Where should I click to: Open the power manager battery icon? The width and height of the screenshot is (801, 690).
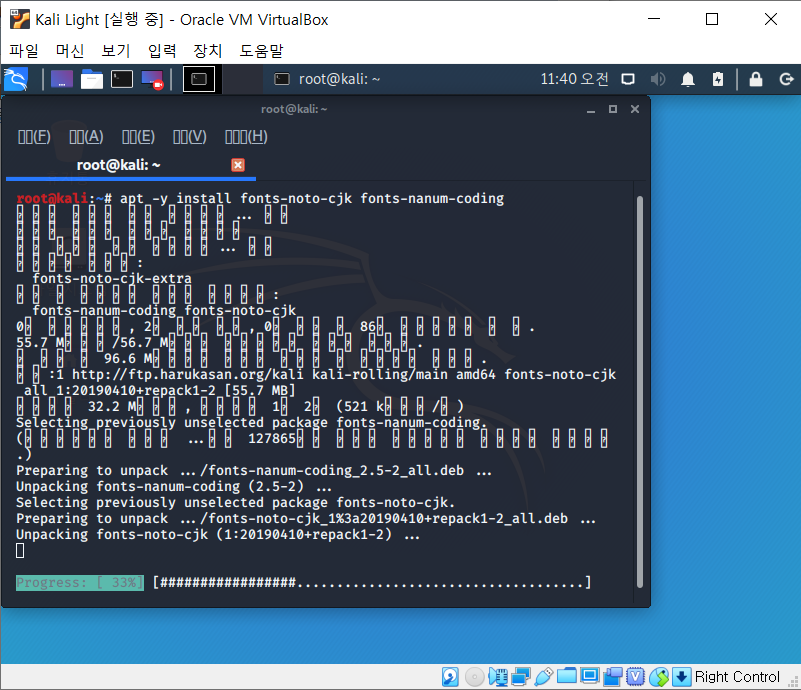[718, 79]
